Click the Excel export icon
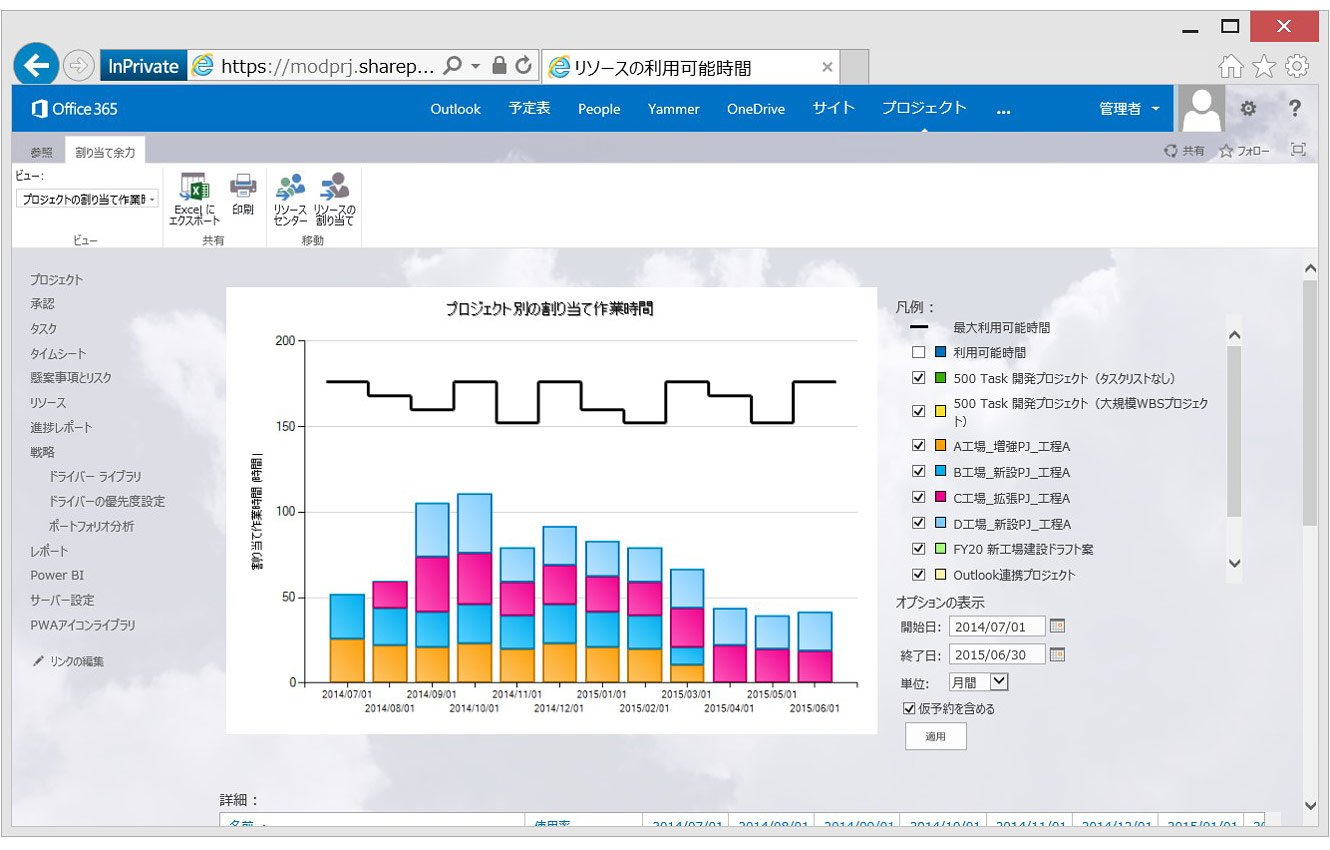Screen dimensions: 1330x850 click(192, 187)
